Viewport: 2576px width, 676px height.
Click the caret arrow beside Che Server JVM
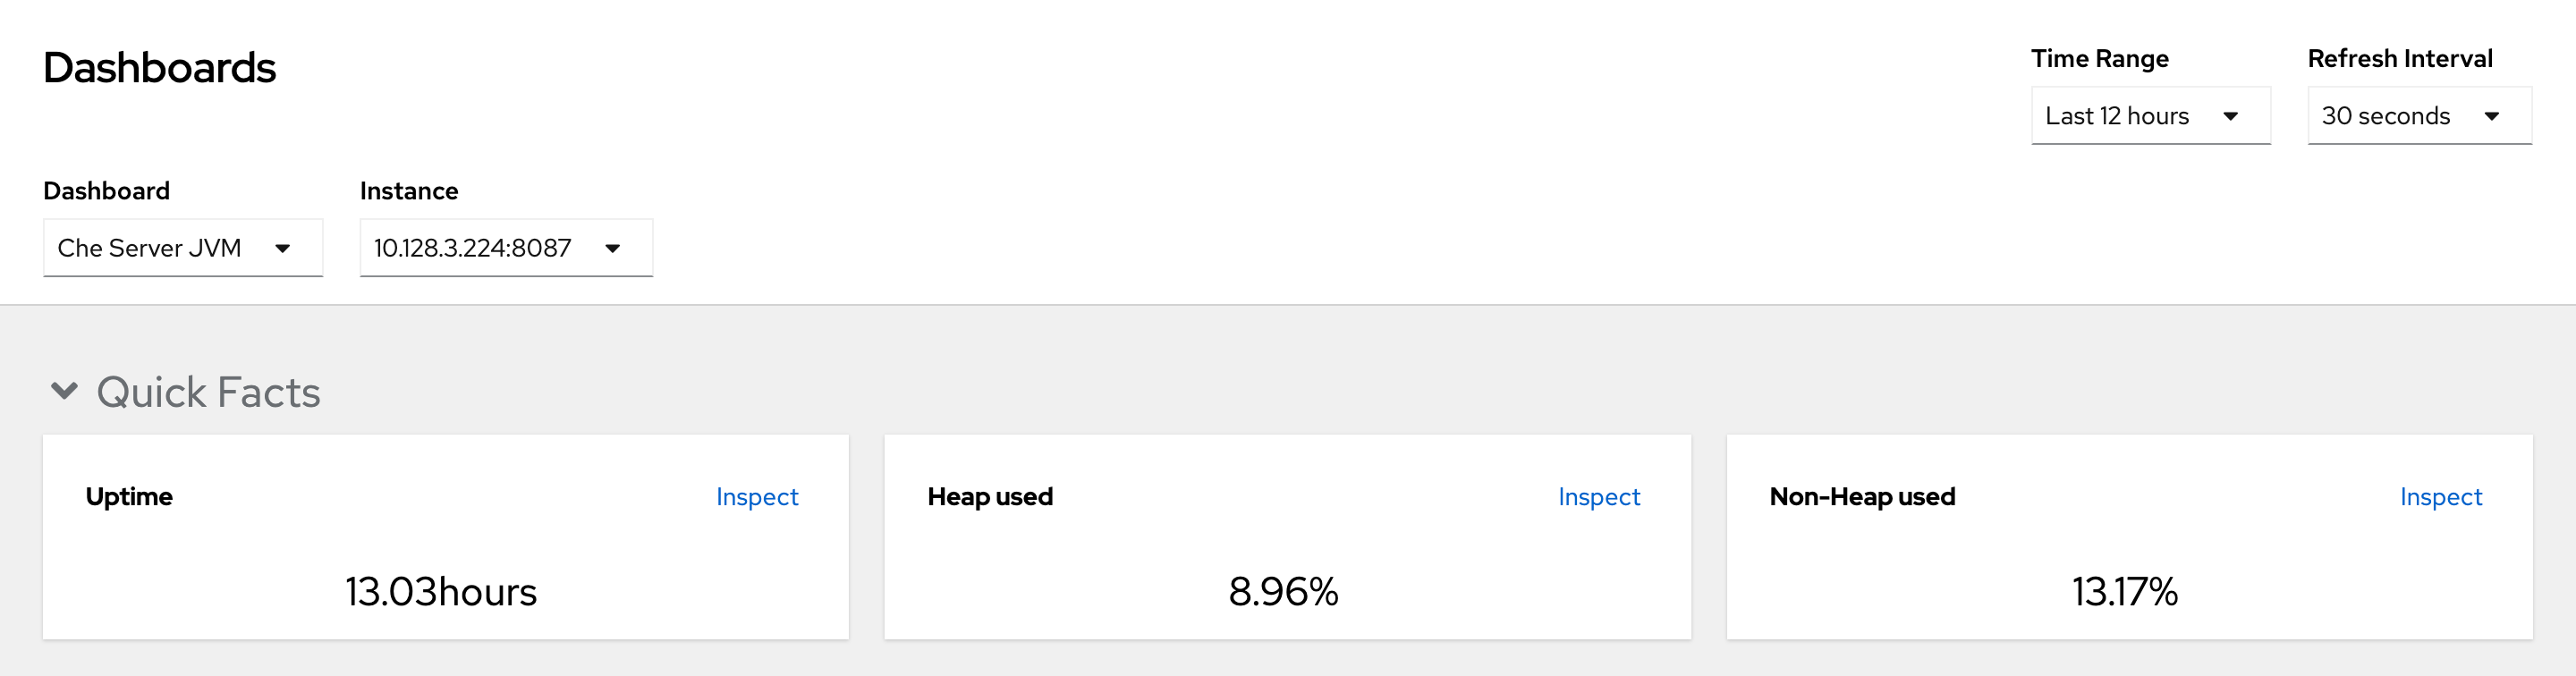(x=283, y=249)
